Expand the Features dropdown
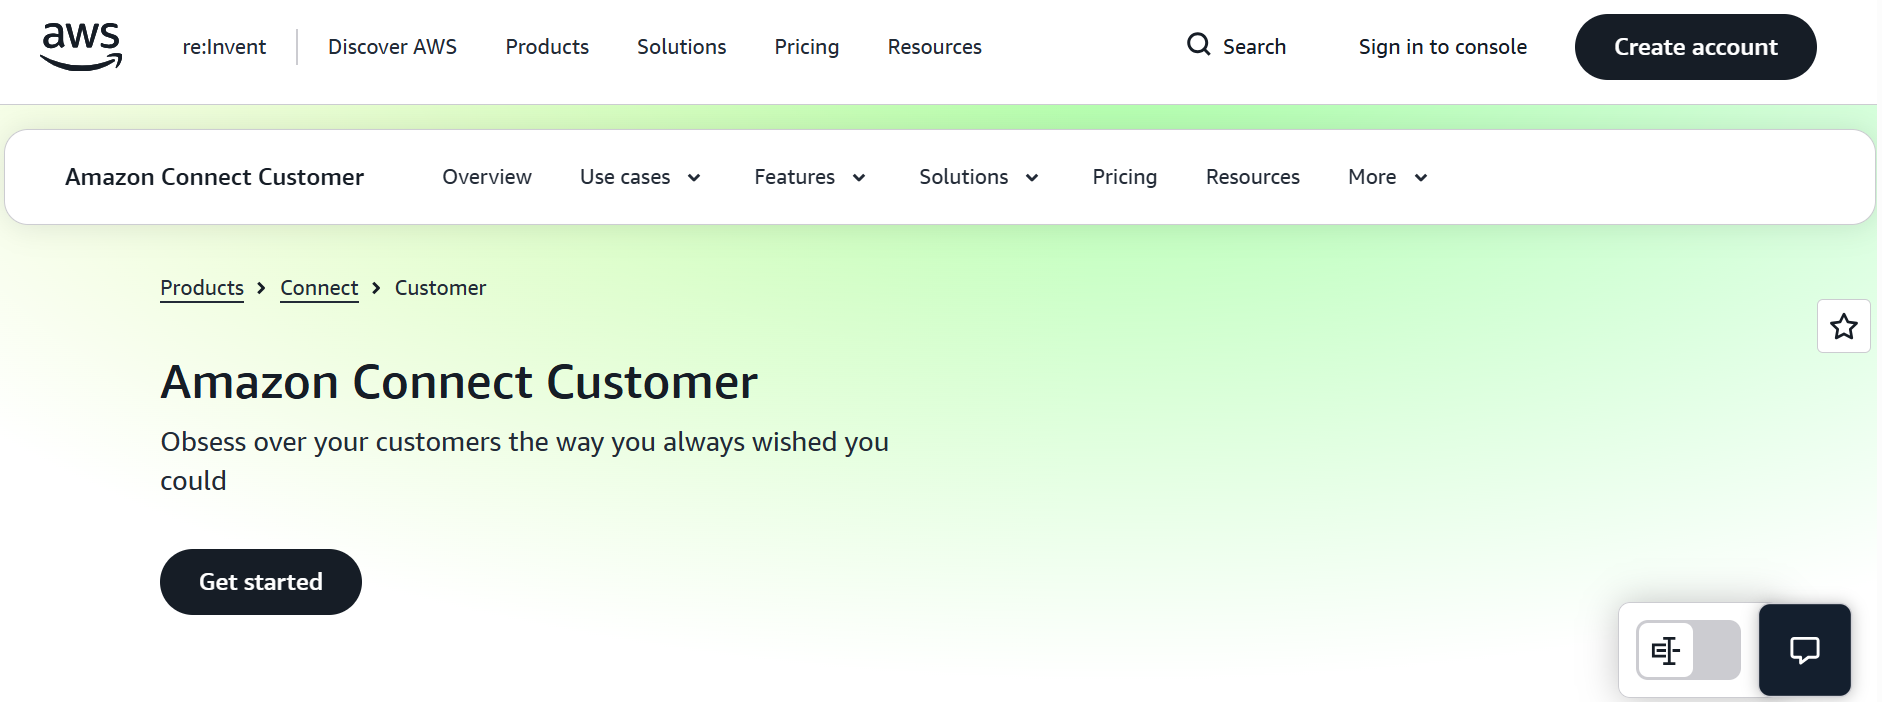This screenshot has width=1882, height=702. click(809, 177)
